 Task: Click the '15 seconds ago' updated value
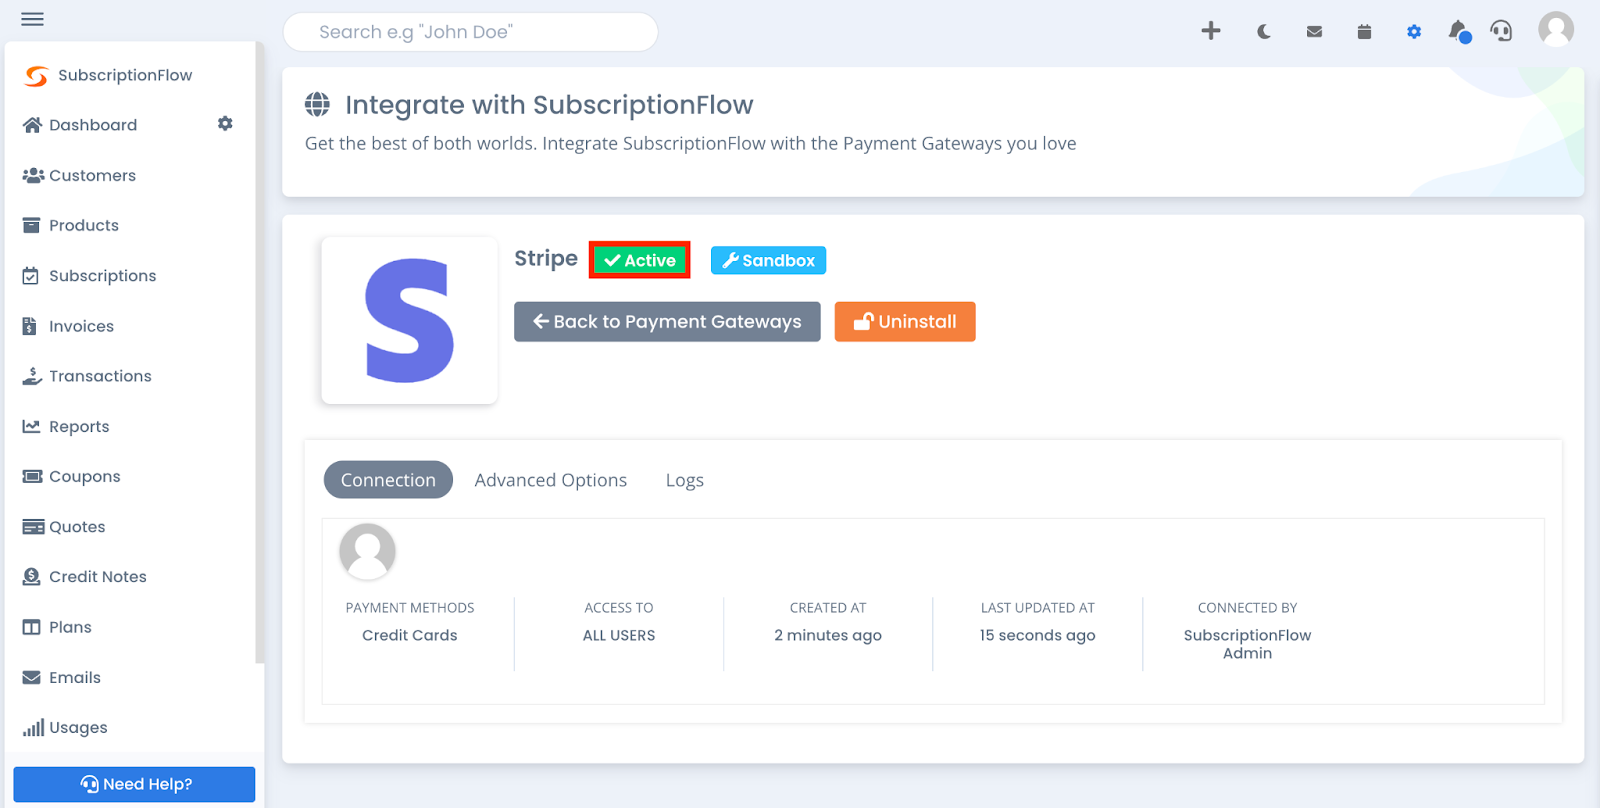pos(1038,635)
